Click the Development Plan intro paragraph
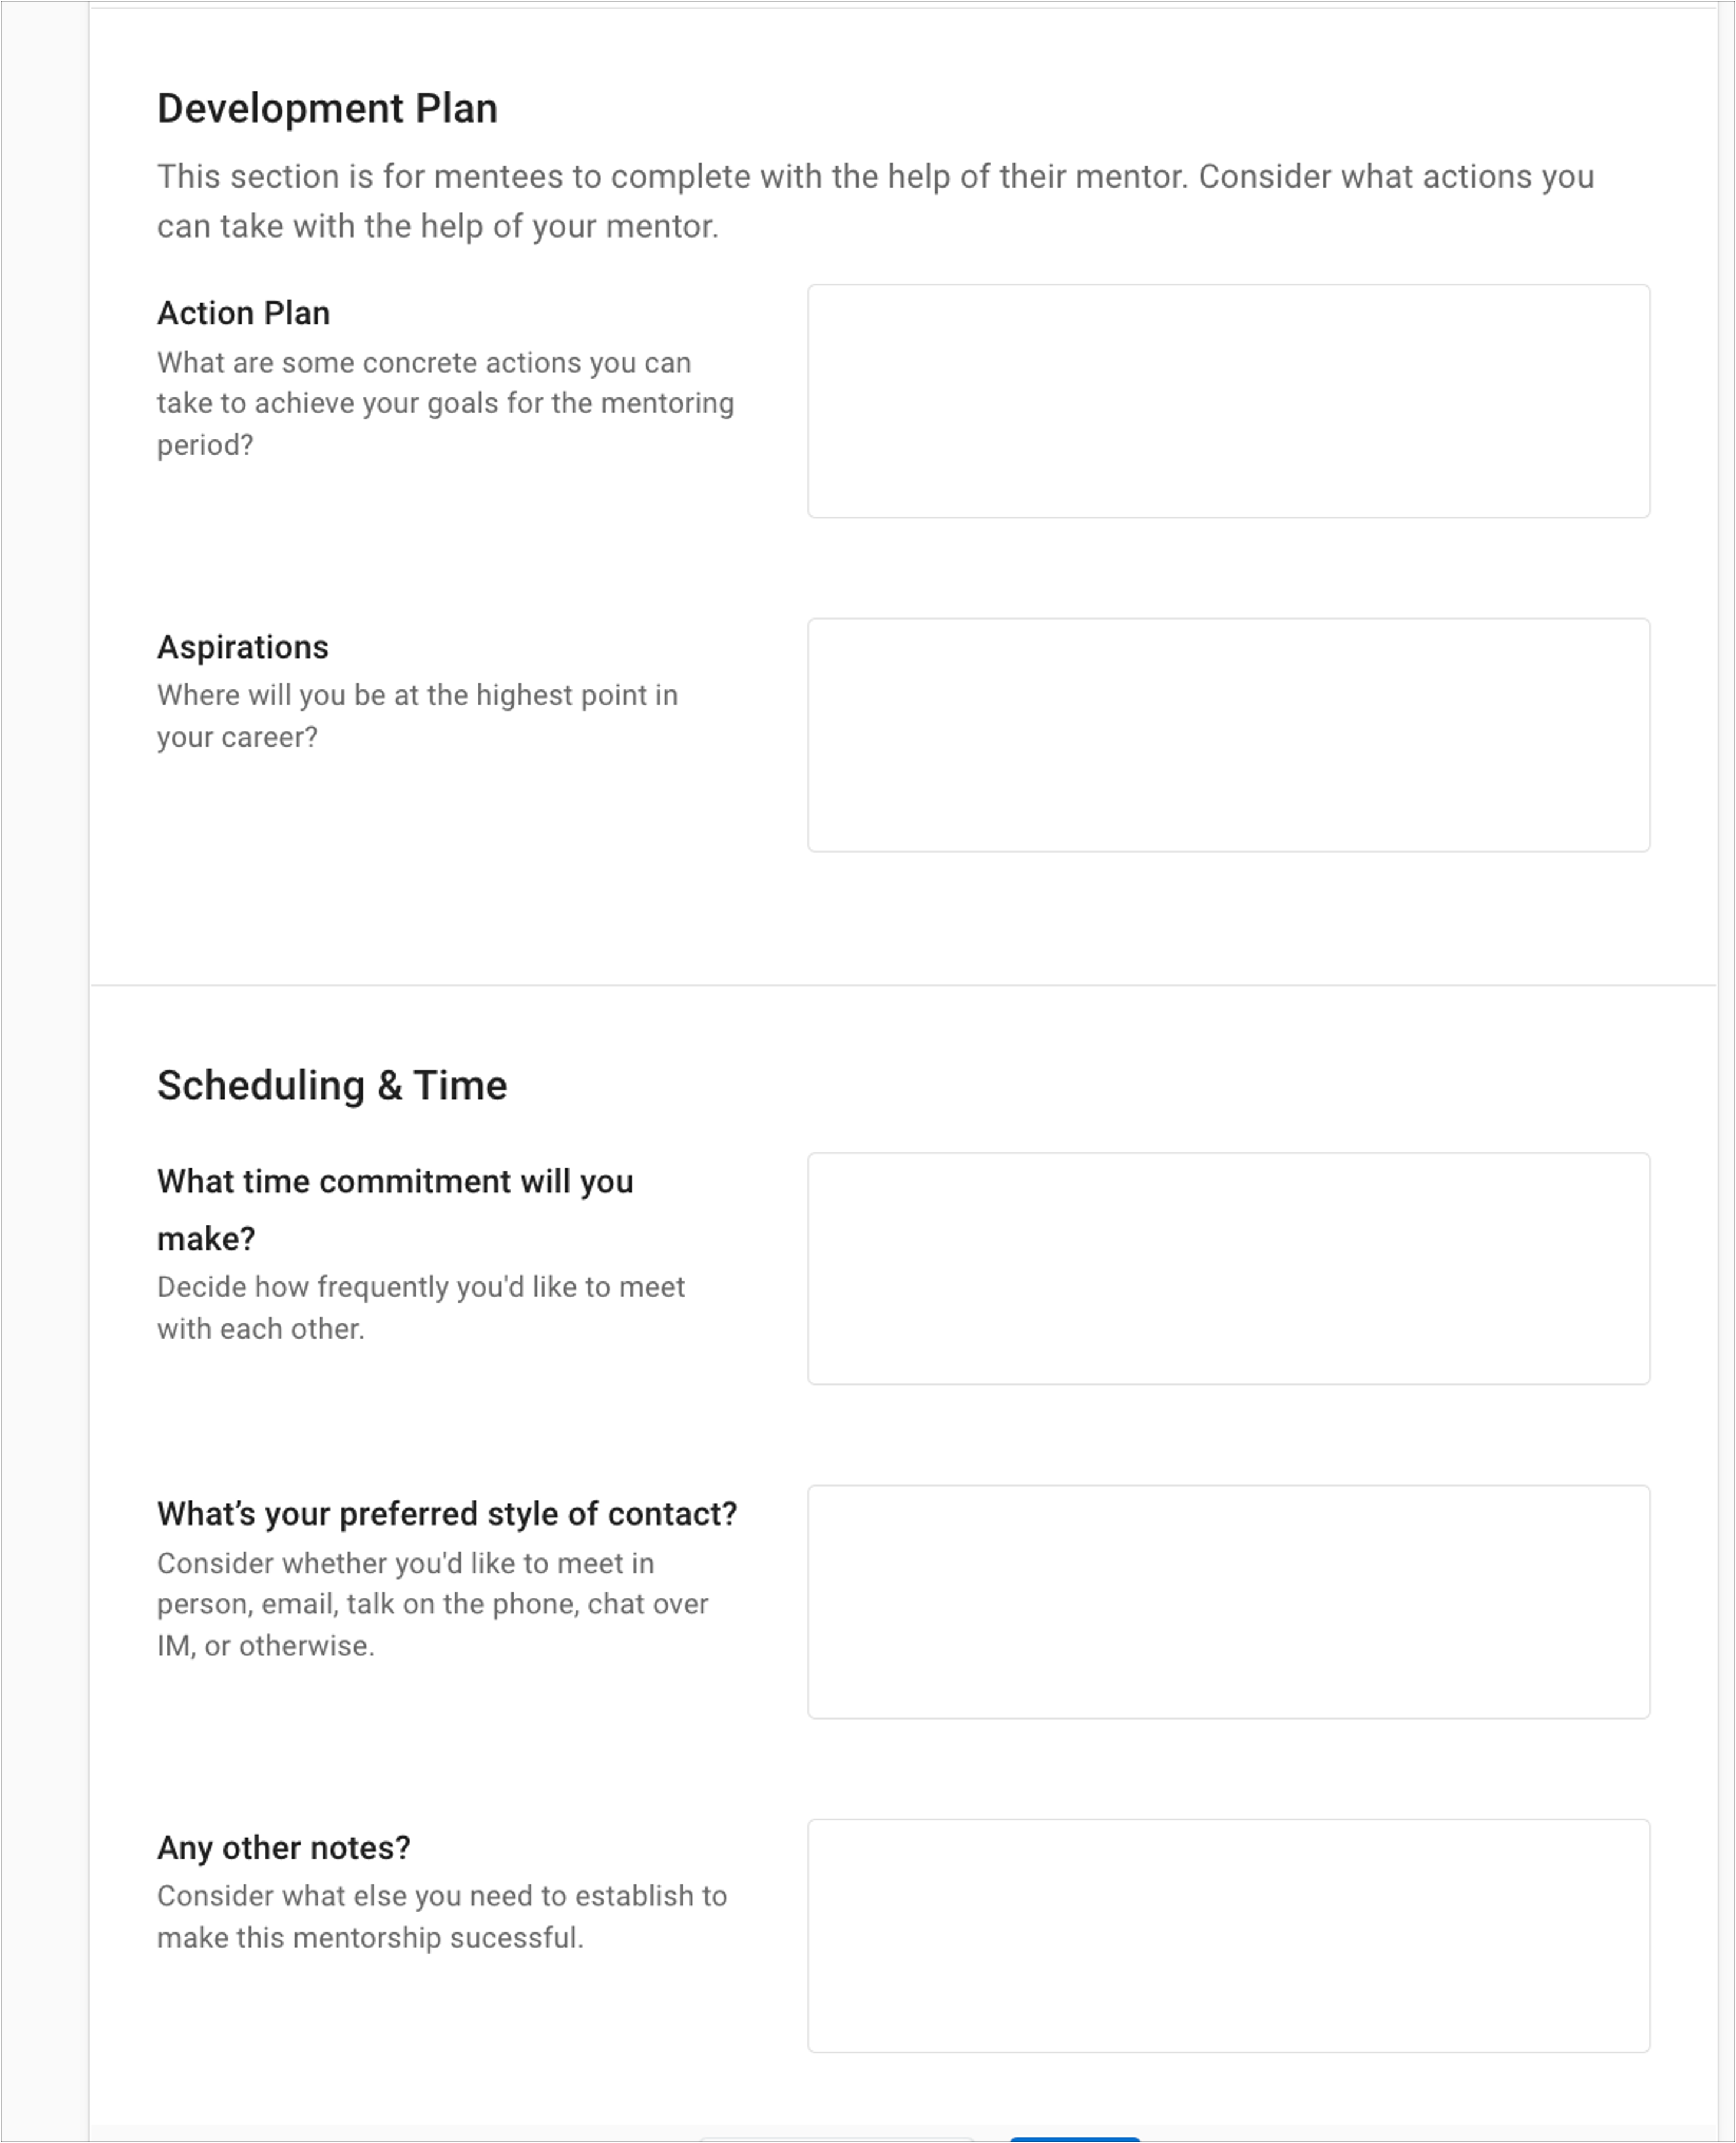This screenshot has height=2143, width=1736. point(875,201)
